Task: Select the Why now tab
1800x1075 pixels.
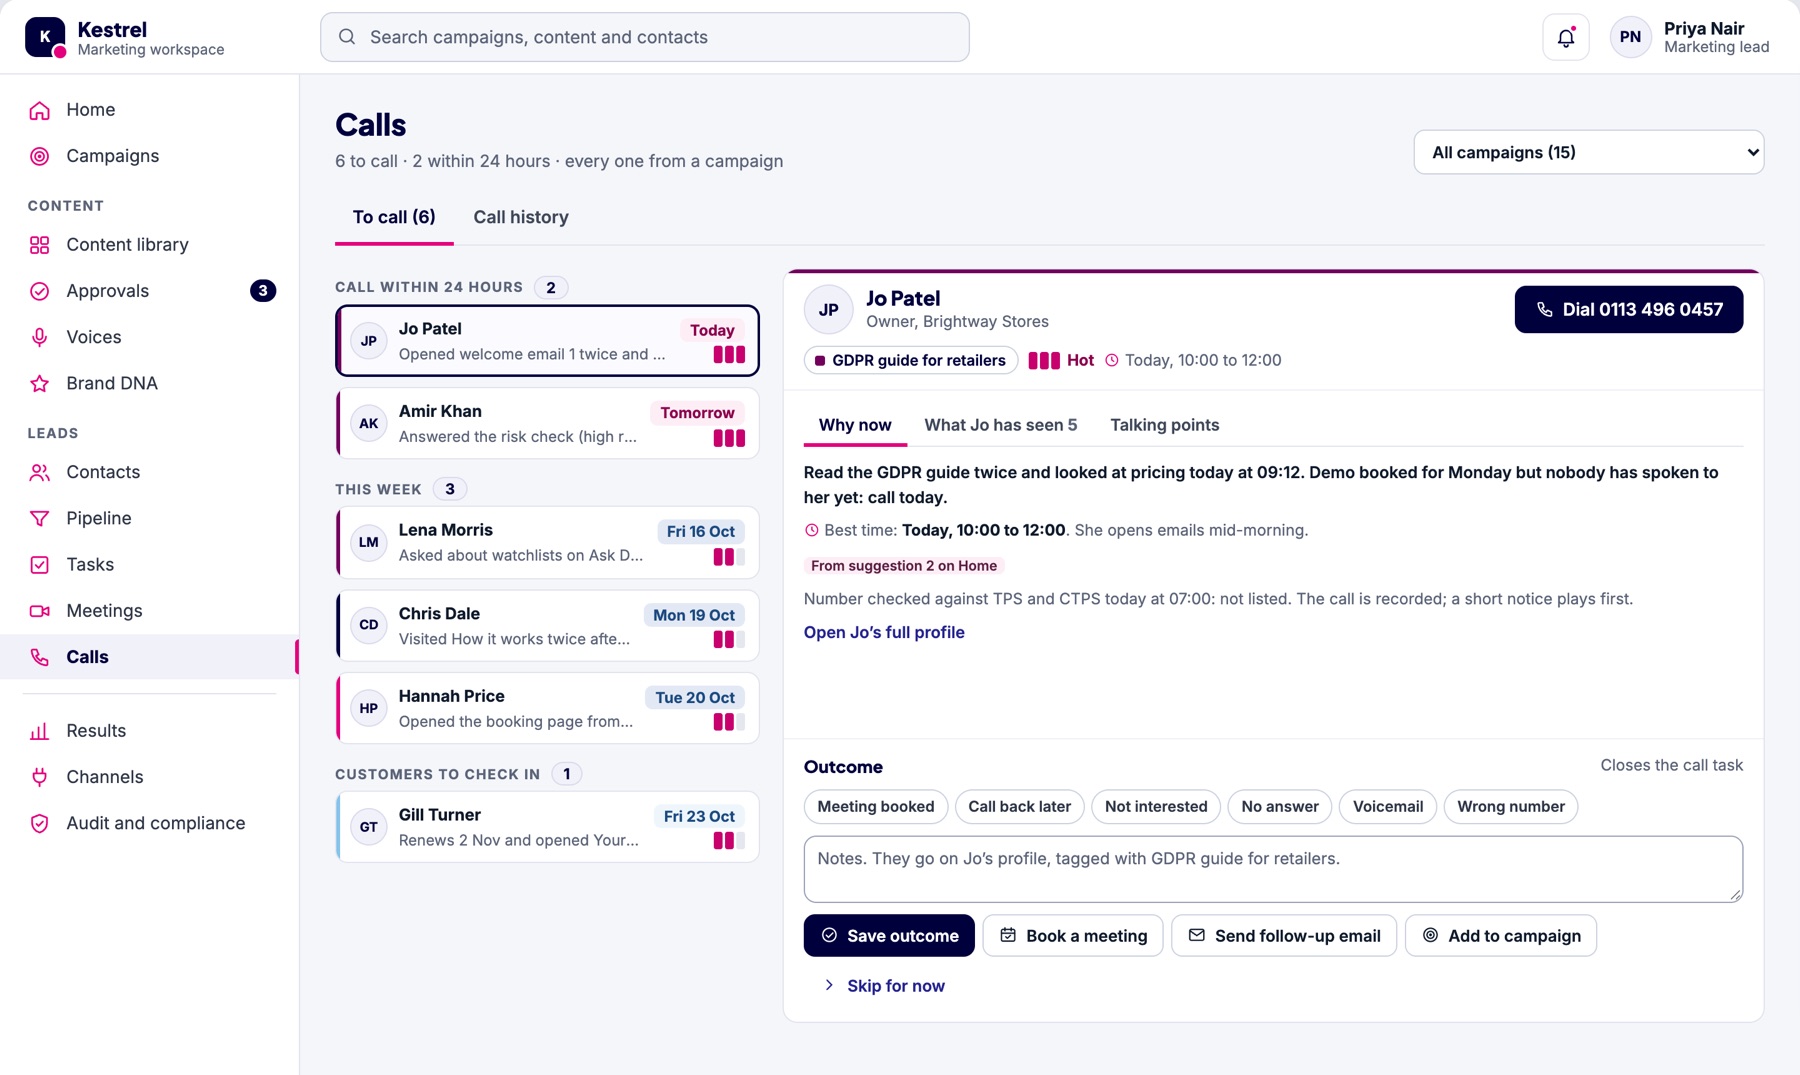Action: pyautogui.click(x=855, y=425)
